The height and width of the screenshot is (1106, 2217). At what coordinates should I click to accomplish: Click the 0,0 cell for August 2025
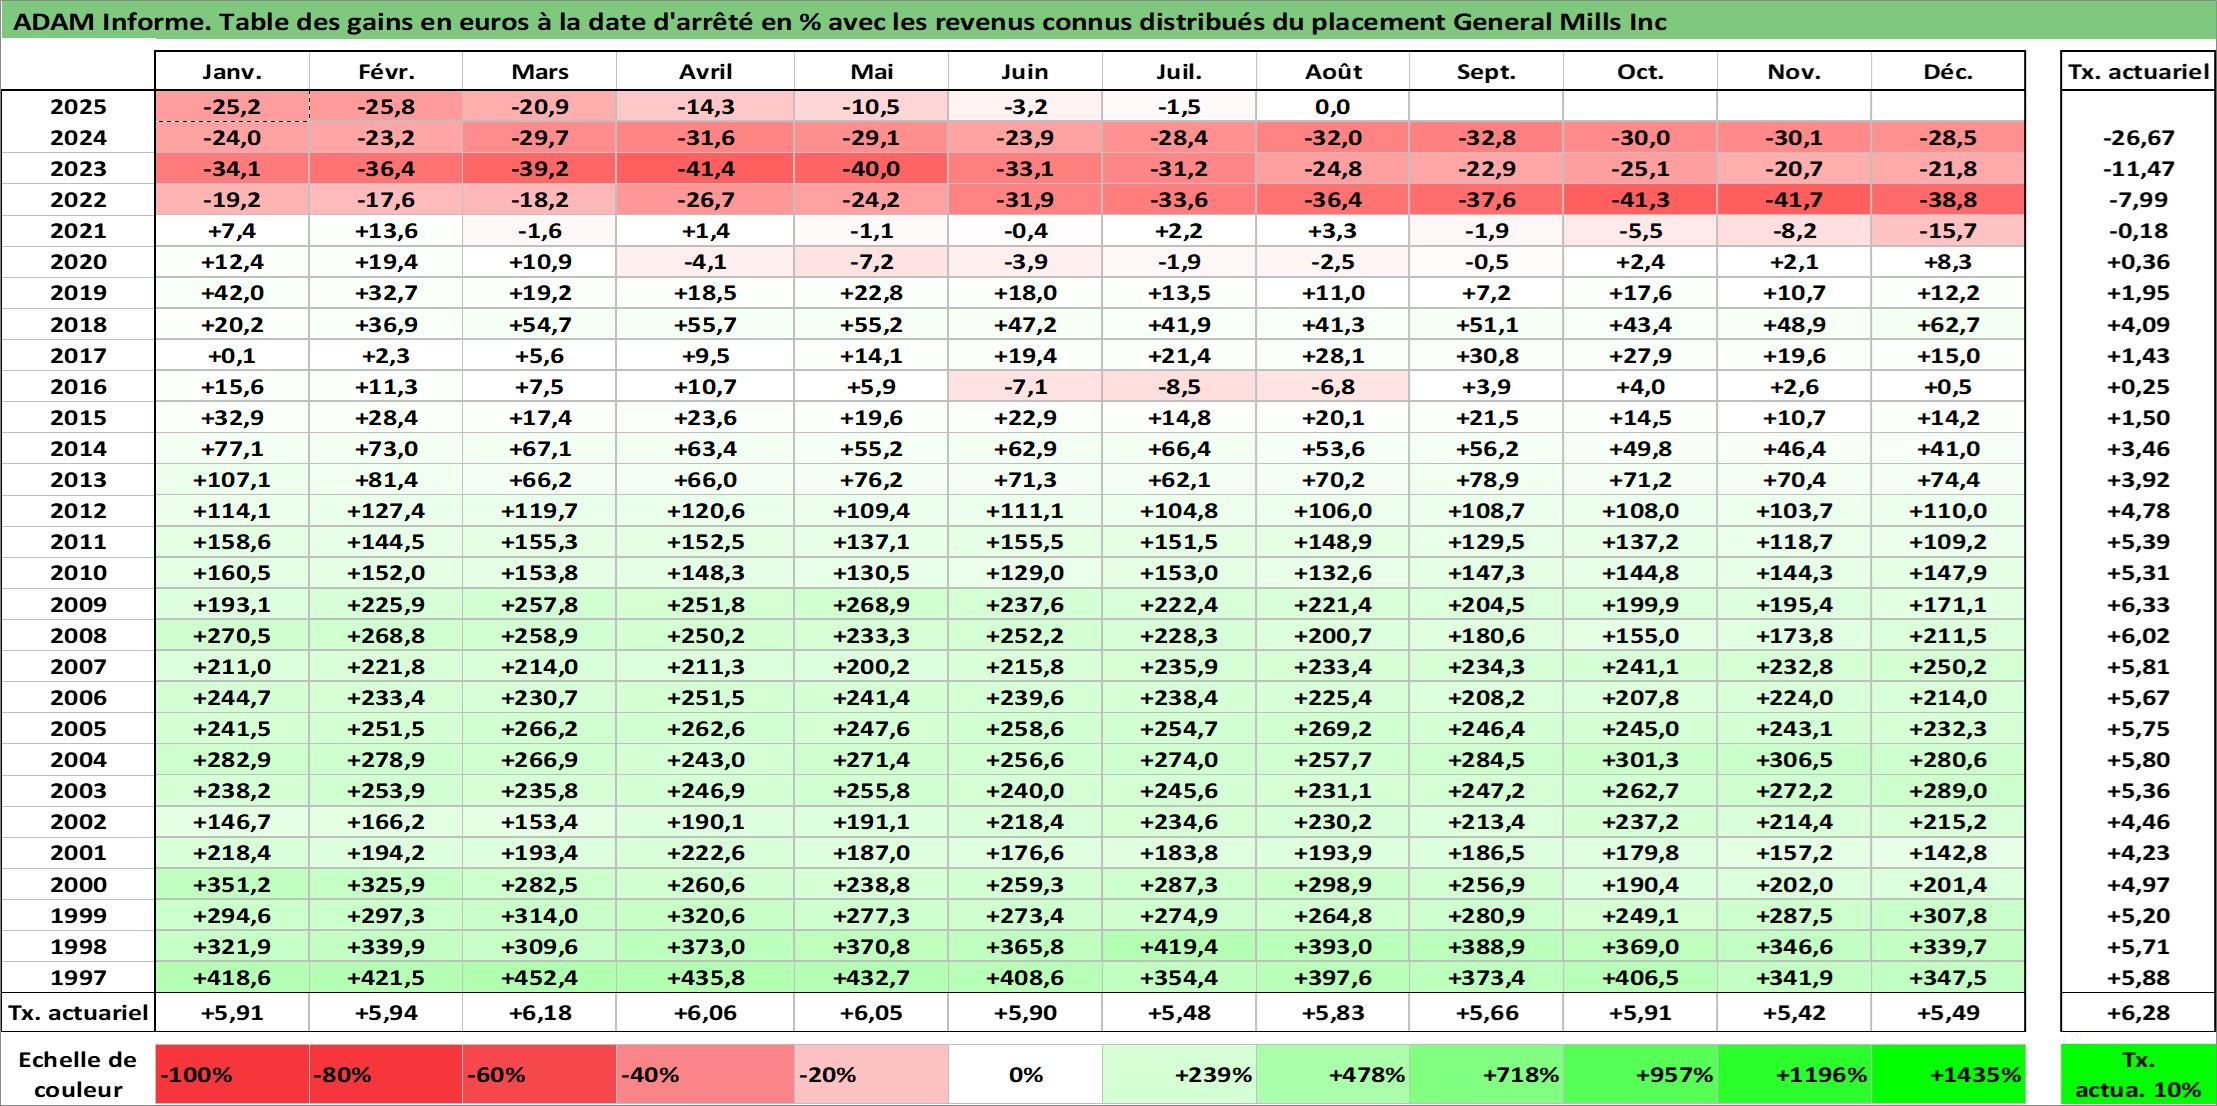(x=1333, y=107)
